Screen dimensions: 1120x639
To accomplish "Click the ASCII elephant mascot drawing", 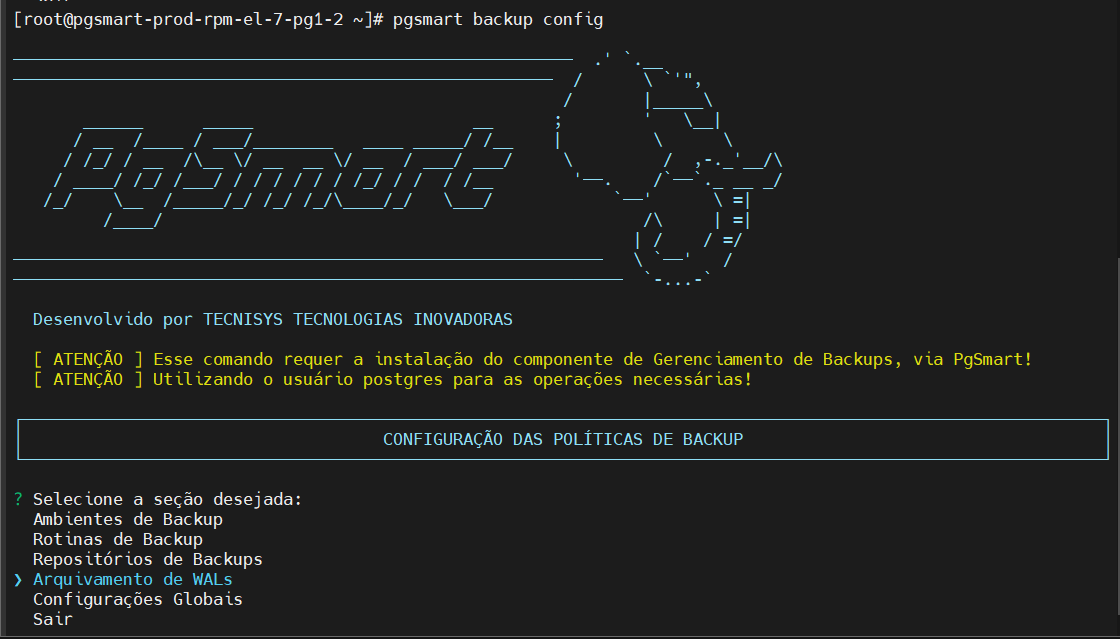I will click(x=670, y=168).
